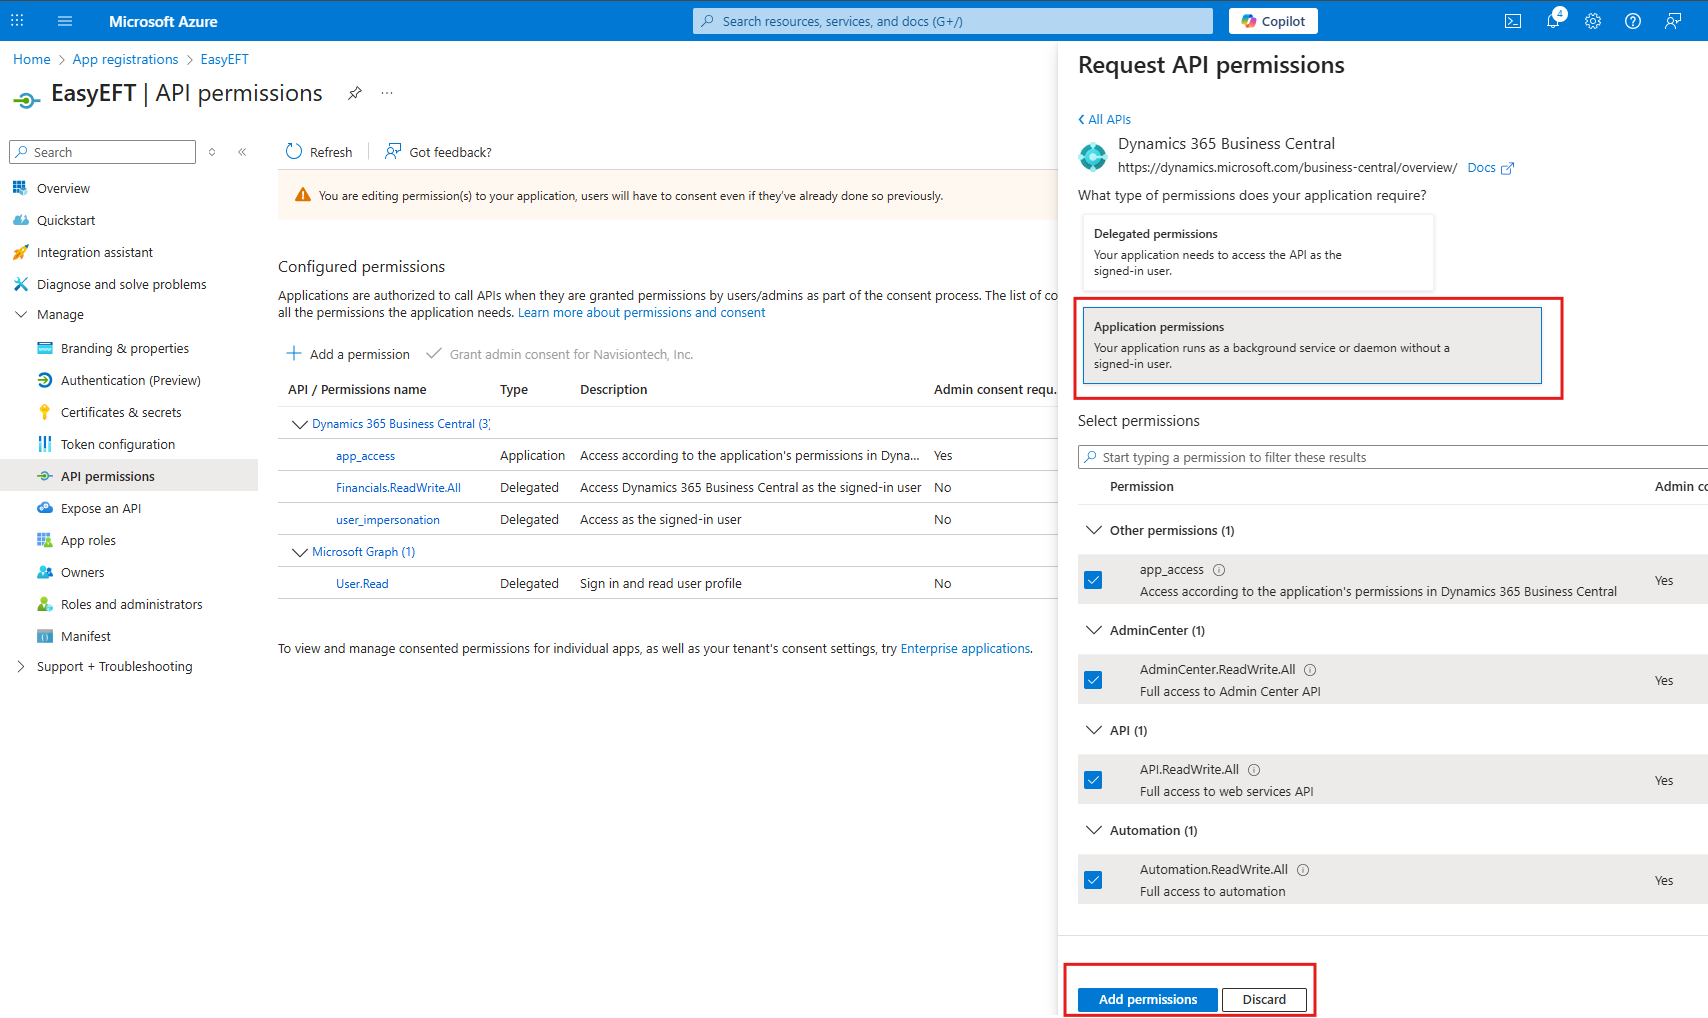Viewport: 1708px width, 1018px height.
Task: Go back via the All APIs link
Action: coord(1105,119)
